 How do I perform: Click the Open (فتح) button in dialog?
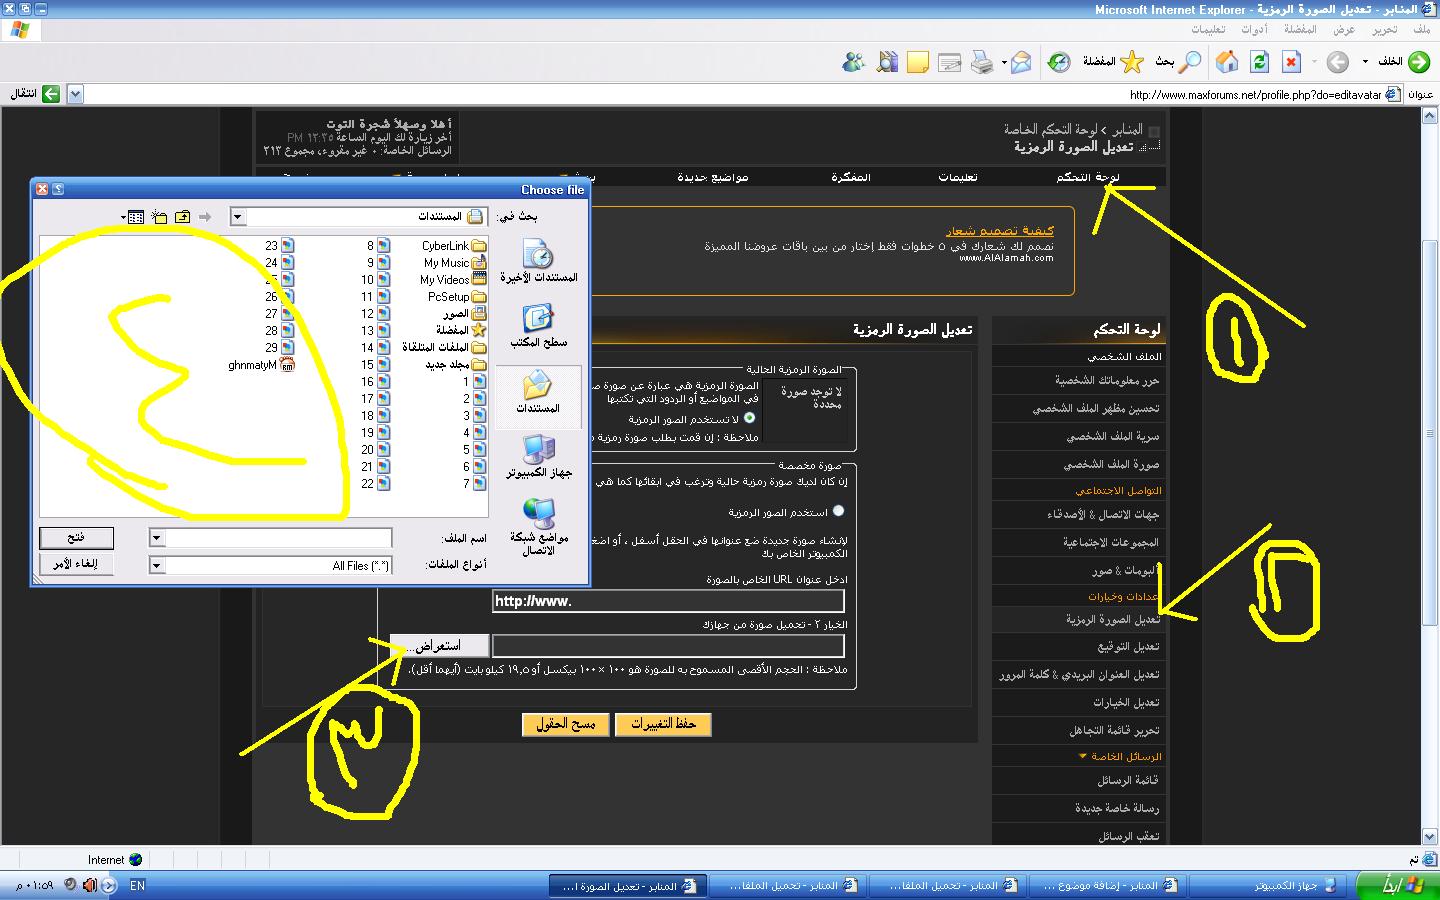(x=76, y=538)
